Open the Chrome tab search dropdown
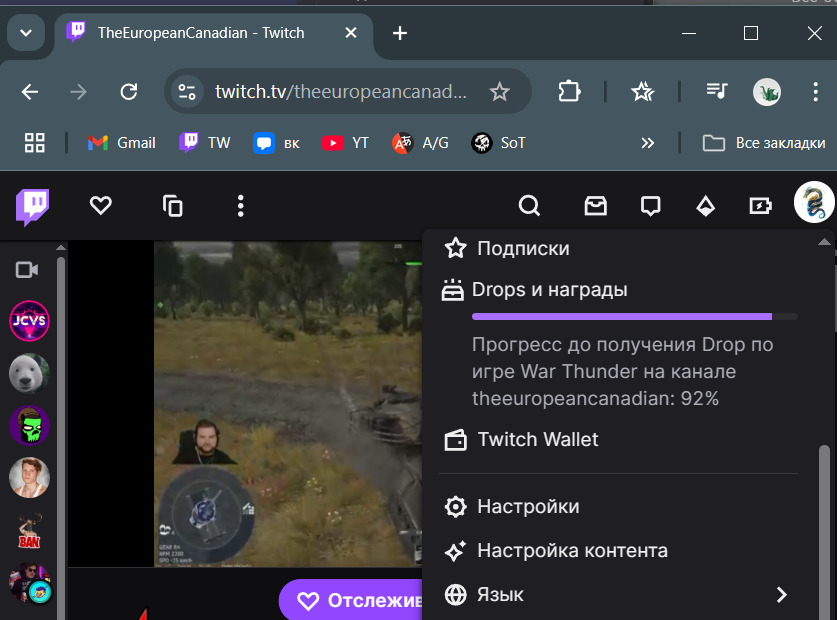 pyautogui.click(x=26, y=33)
